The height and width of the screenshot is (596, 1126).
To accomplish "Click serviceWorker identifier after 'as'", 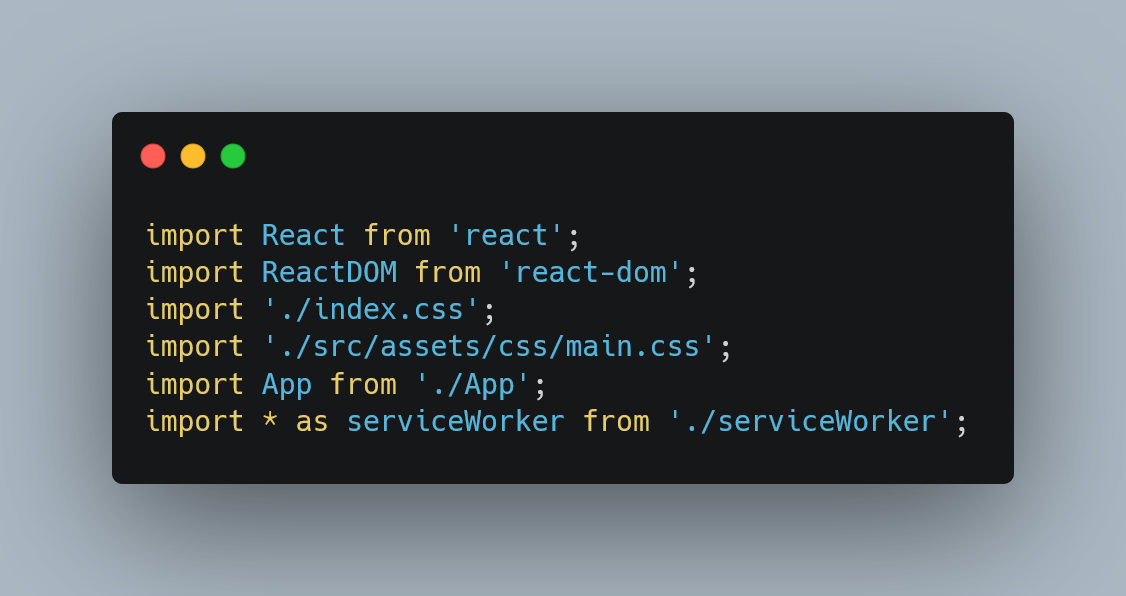I will 455,422.
